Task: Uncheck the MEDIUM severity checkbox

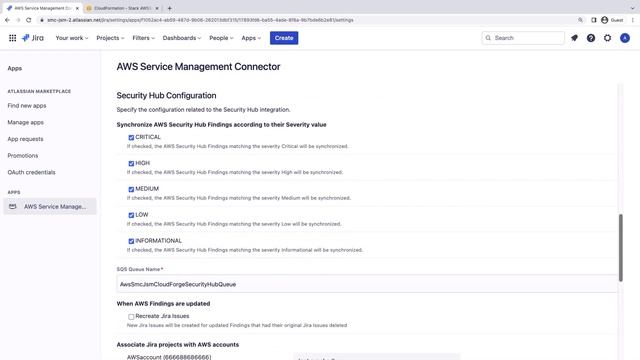Action: click(131, 189)
